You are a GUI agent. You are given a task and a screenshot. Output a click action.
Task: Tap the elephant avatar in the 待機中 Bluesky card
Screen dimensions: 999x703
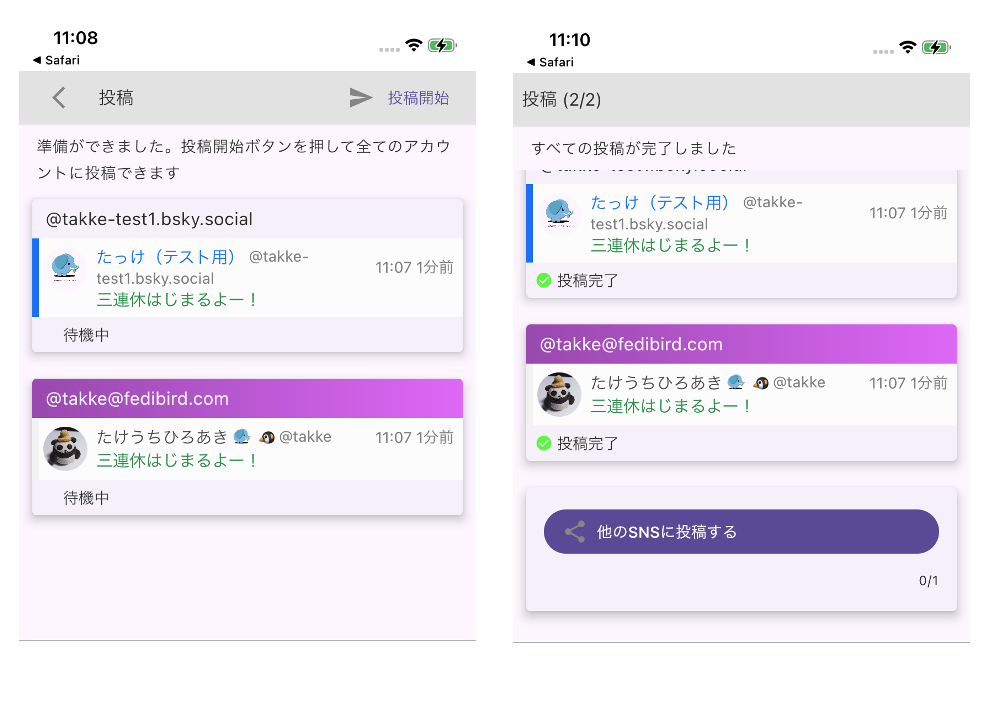(66, 267)
